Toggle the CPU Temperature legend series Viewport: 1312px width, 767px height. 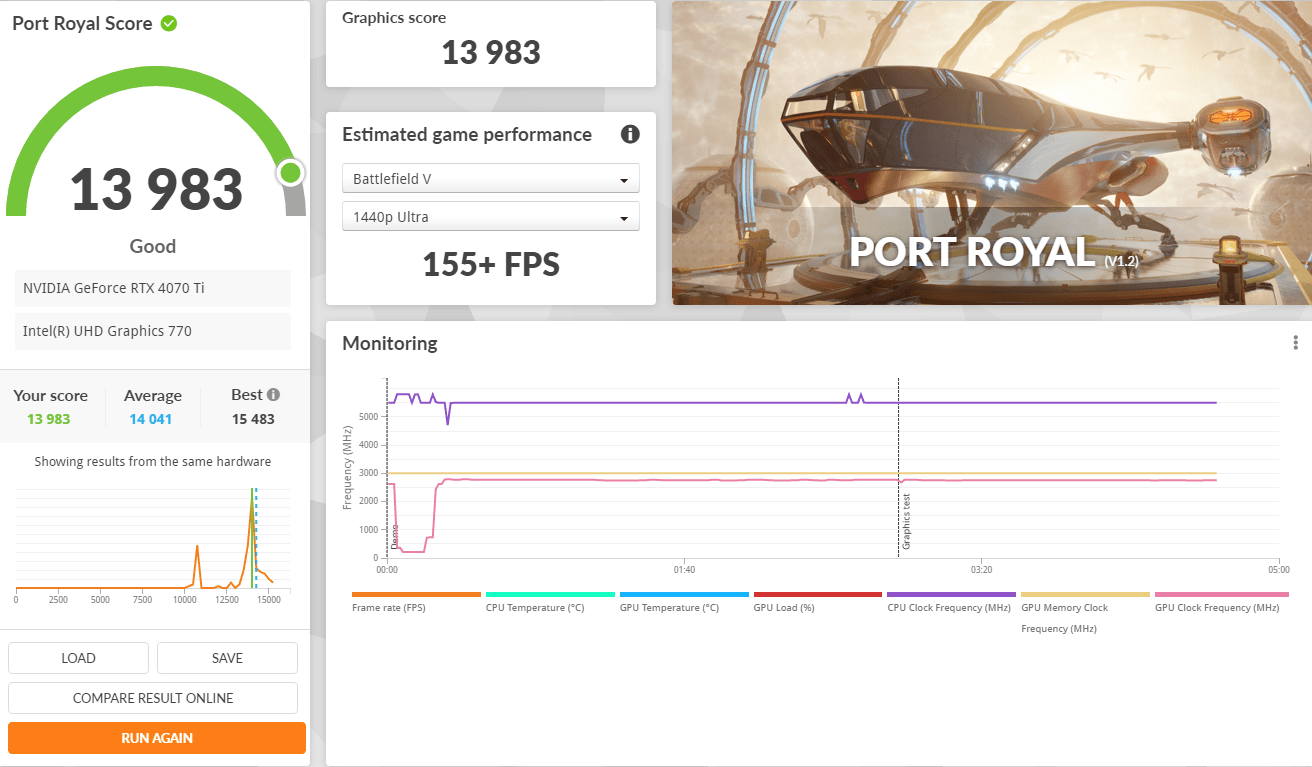[550, 601]
